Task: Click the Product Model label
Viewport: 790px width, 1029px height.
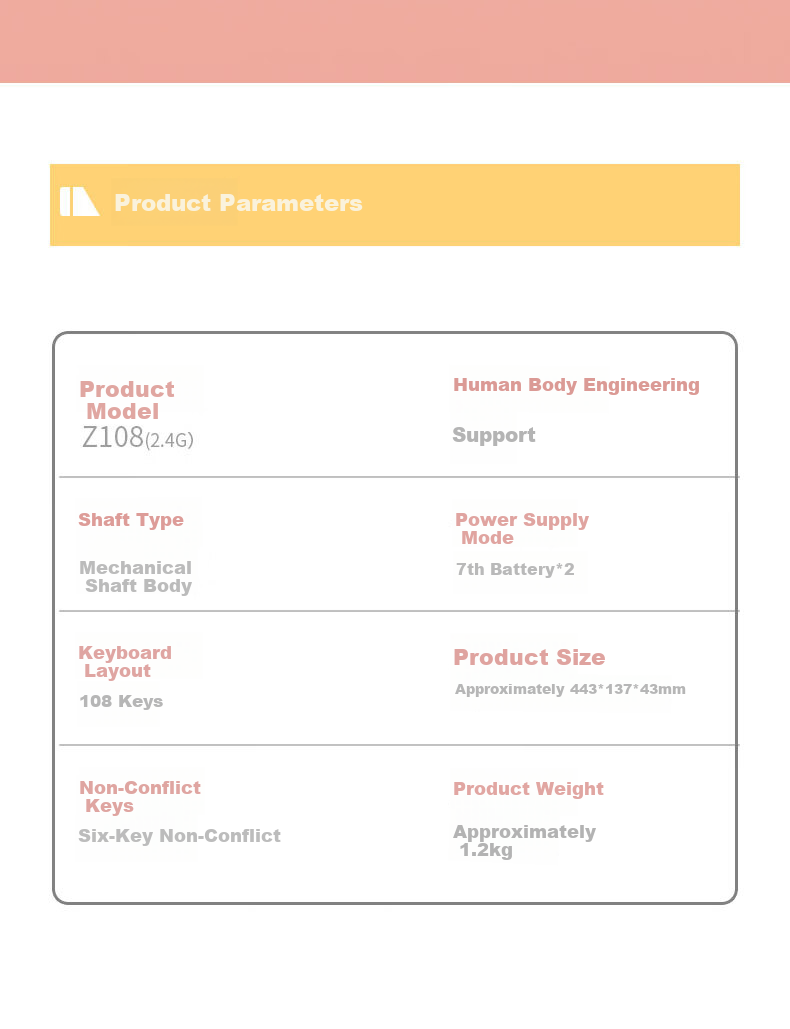Action: (x=127, y=400)
